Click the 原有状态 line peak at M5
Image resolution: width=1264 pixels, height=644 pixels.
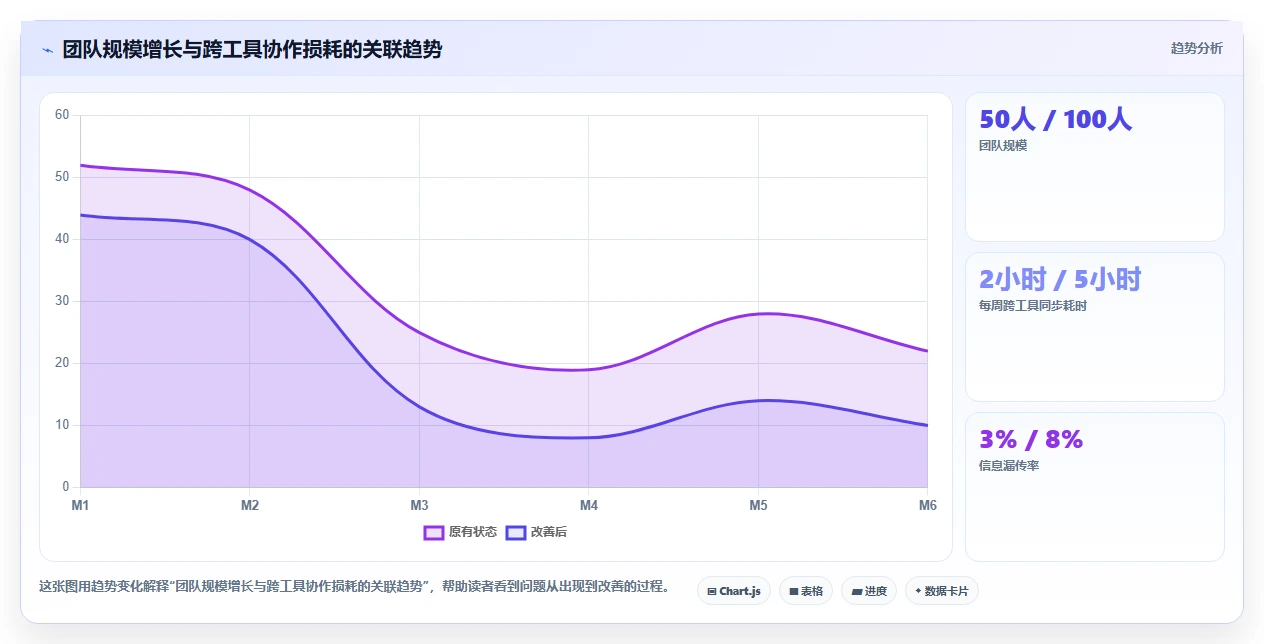(x=758, y=314)
